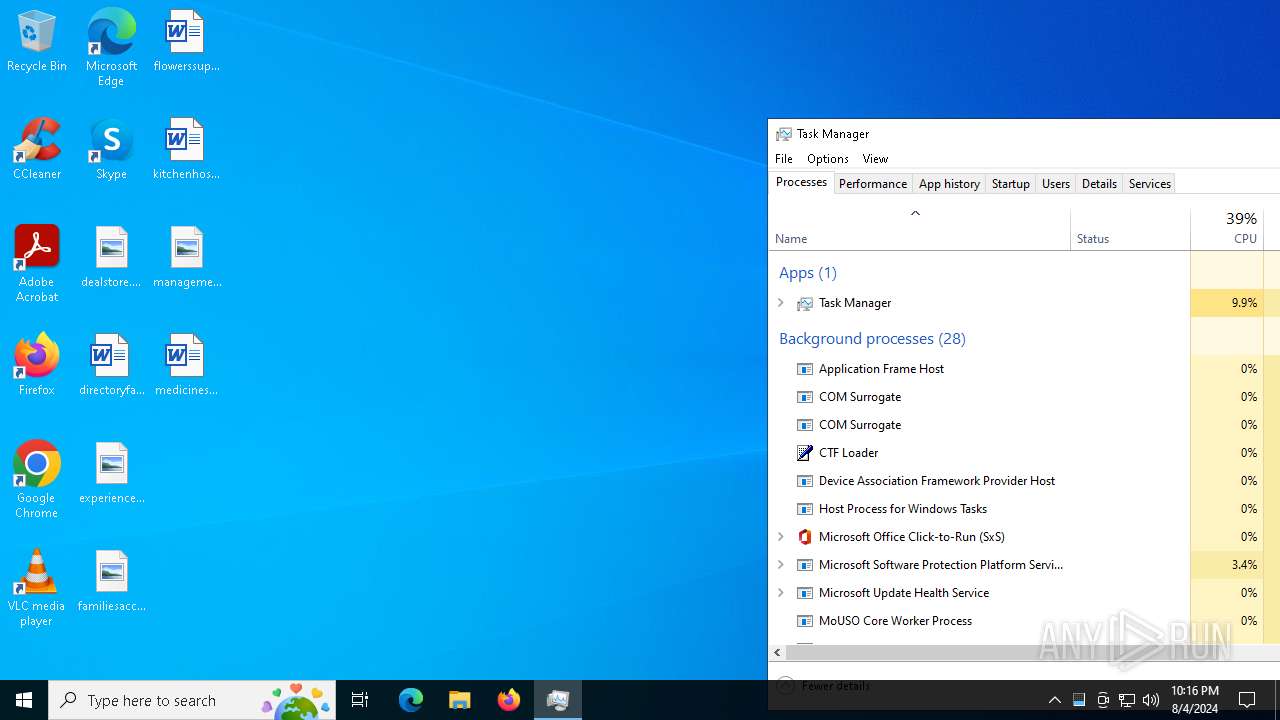Switch to the Services tab
Screen dimensions: 1280x720
[x=1150, y=184]
